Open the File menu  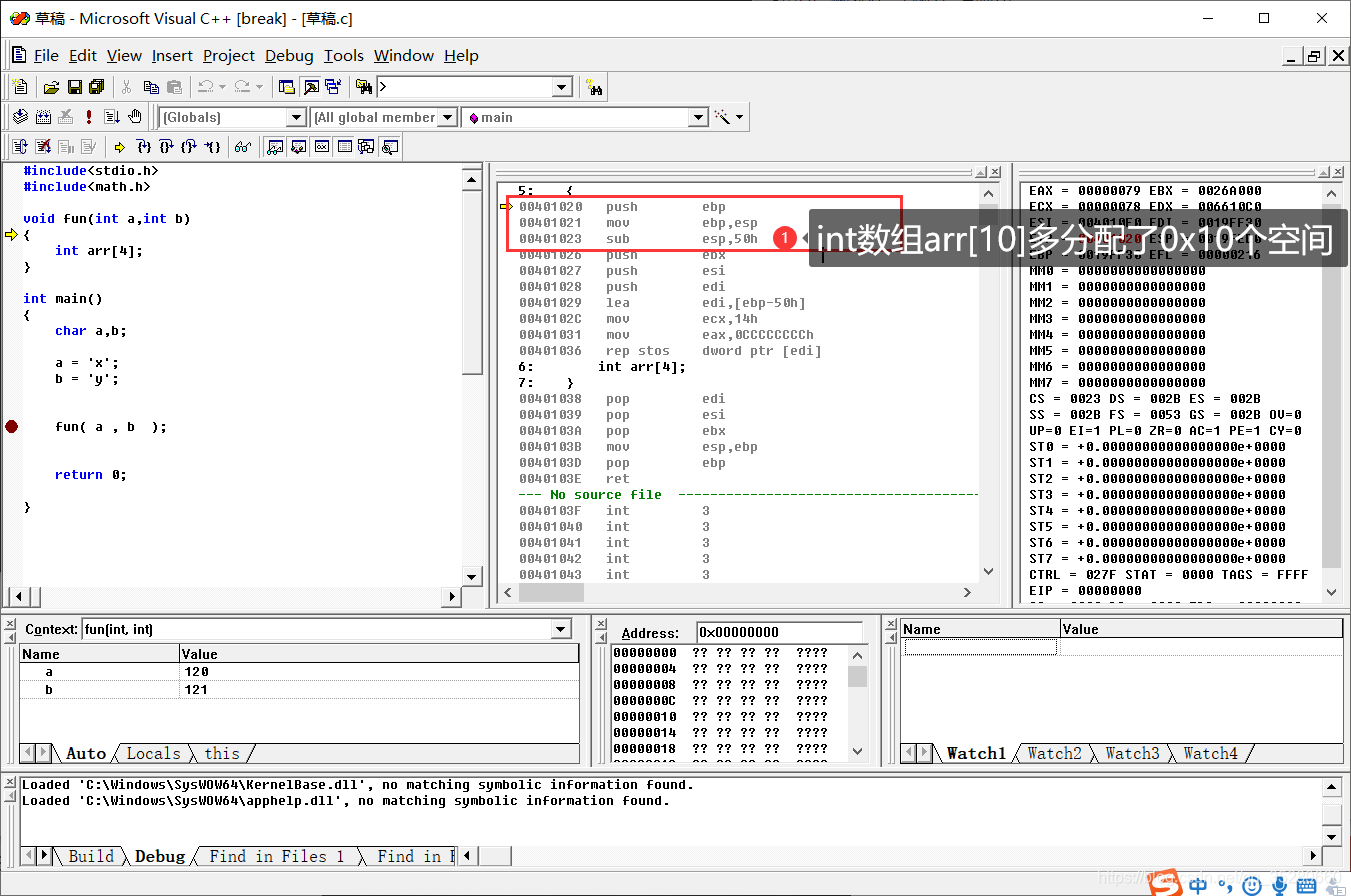pos(46,56)
